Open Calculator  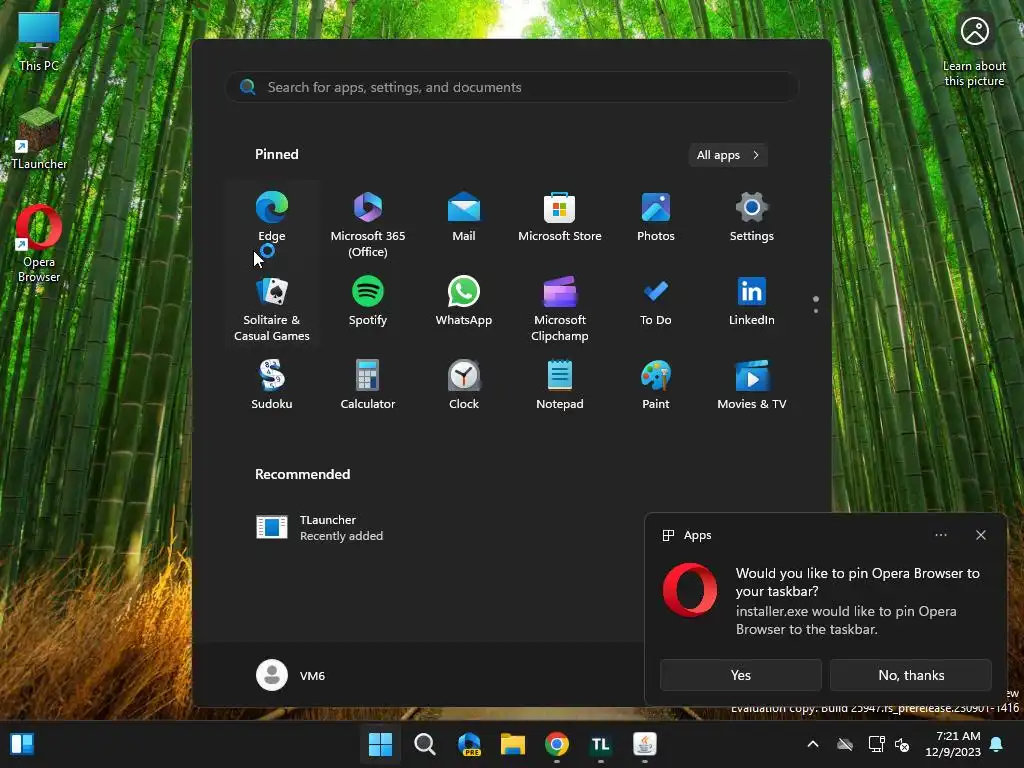pyautogui.click(x=368, y=385)
